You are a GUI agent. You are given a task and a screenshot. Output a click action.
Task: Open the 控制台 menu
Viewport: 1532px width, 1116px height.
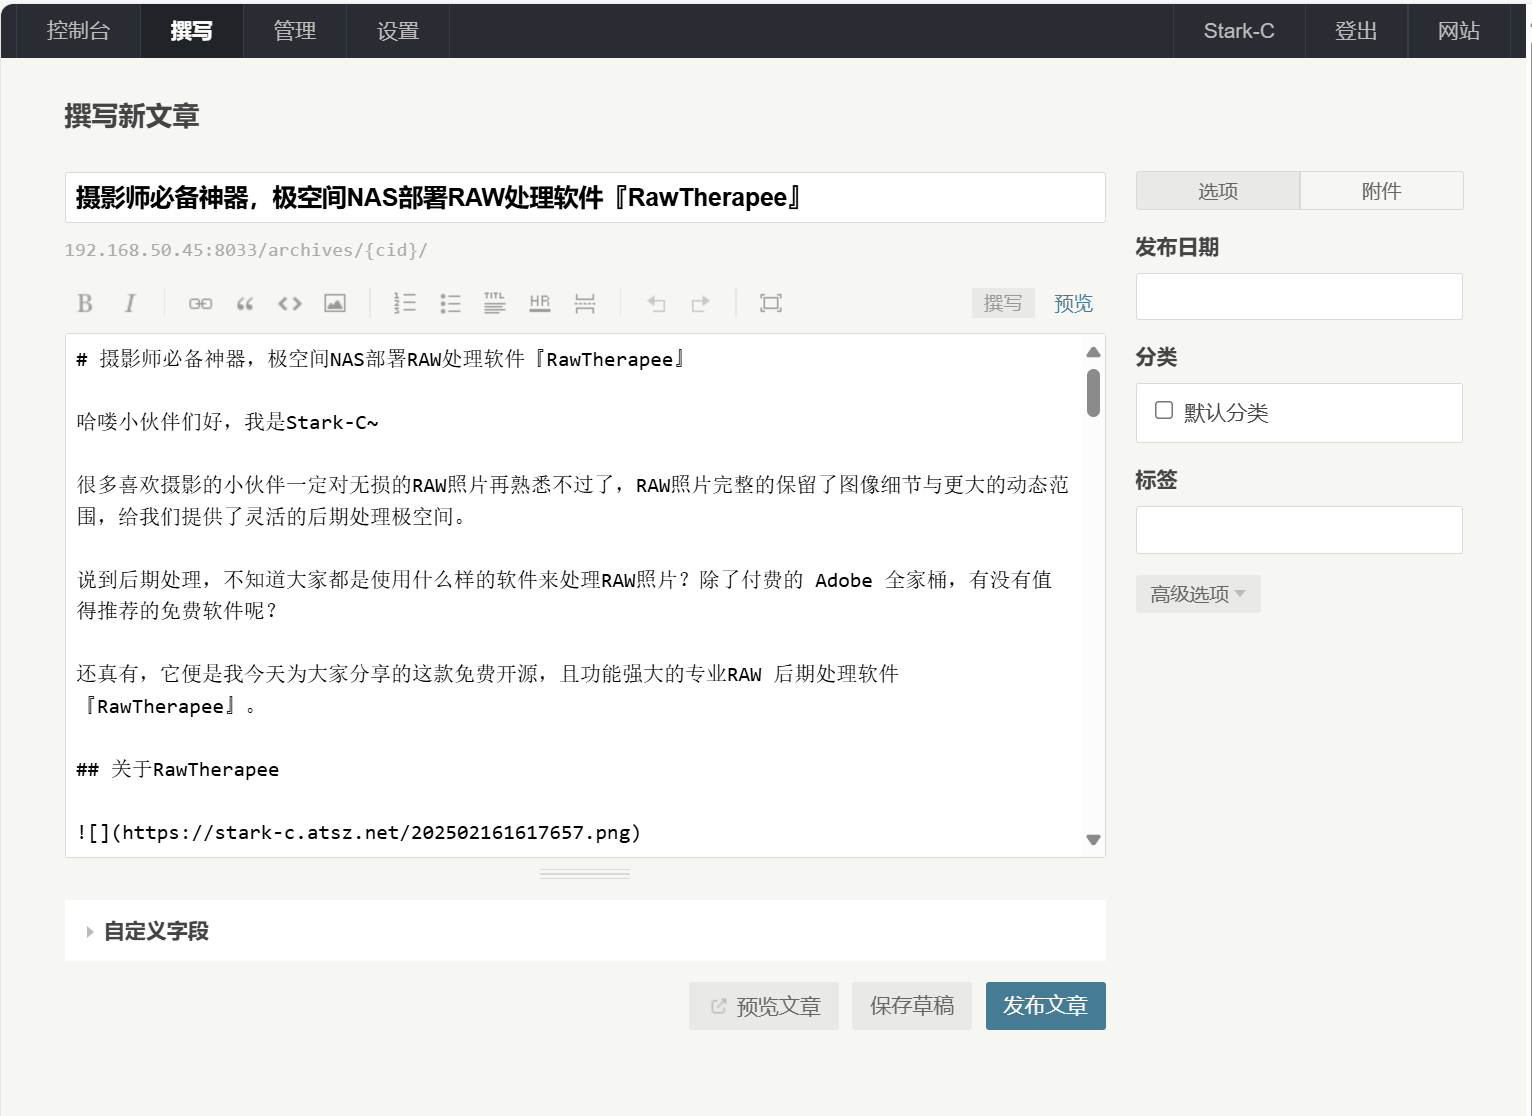tap(78, 31)
